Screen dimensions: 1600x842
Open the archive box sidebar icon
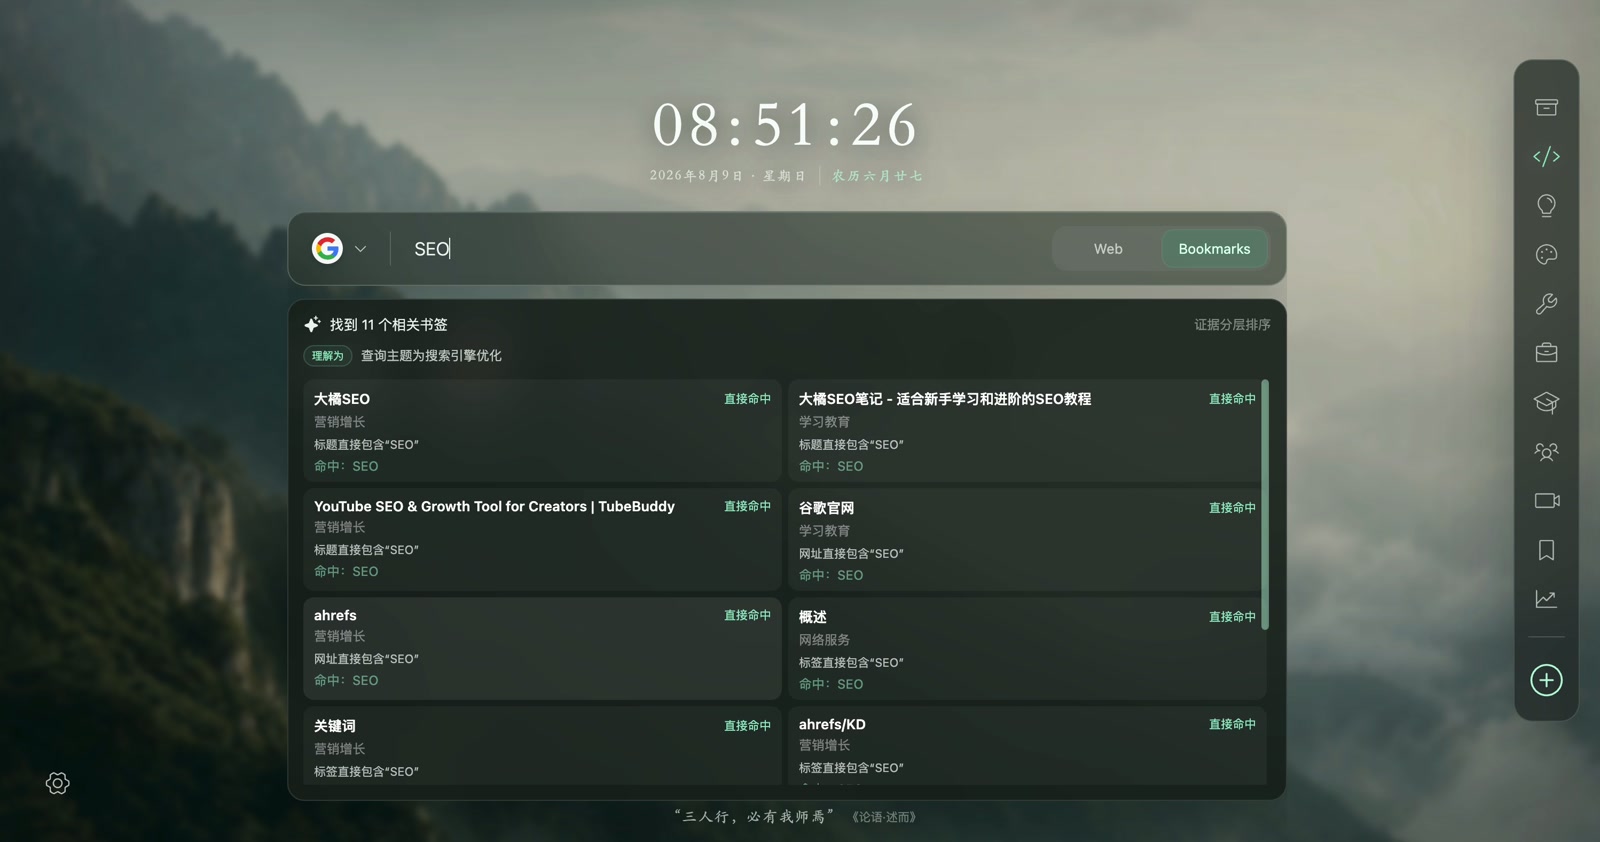[1546, 107]
